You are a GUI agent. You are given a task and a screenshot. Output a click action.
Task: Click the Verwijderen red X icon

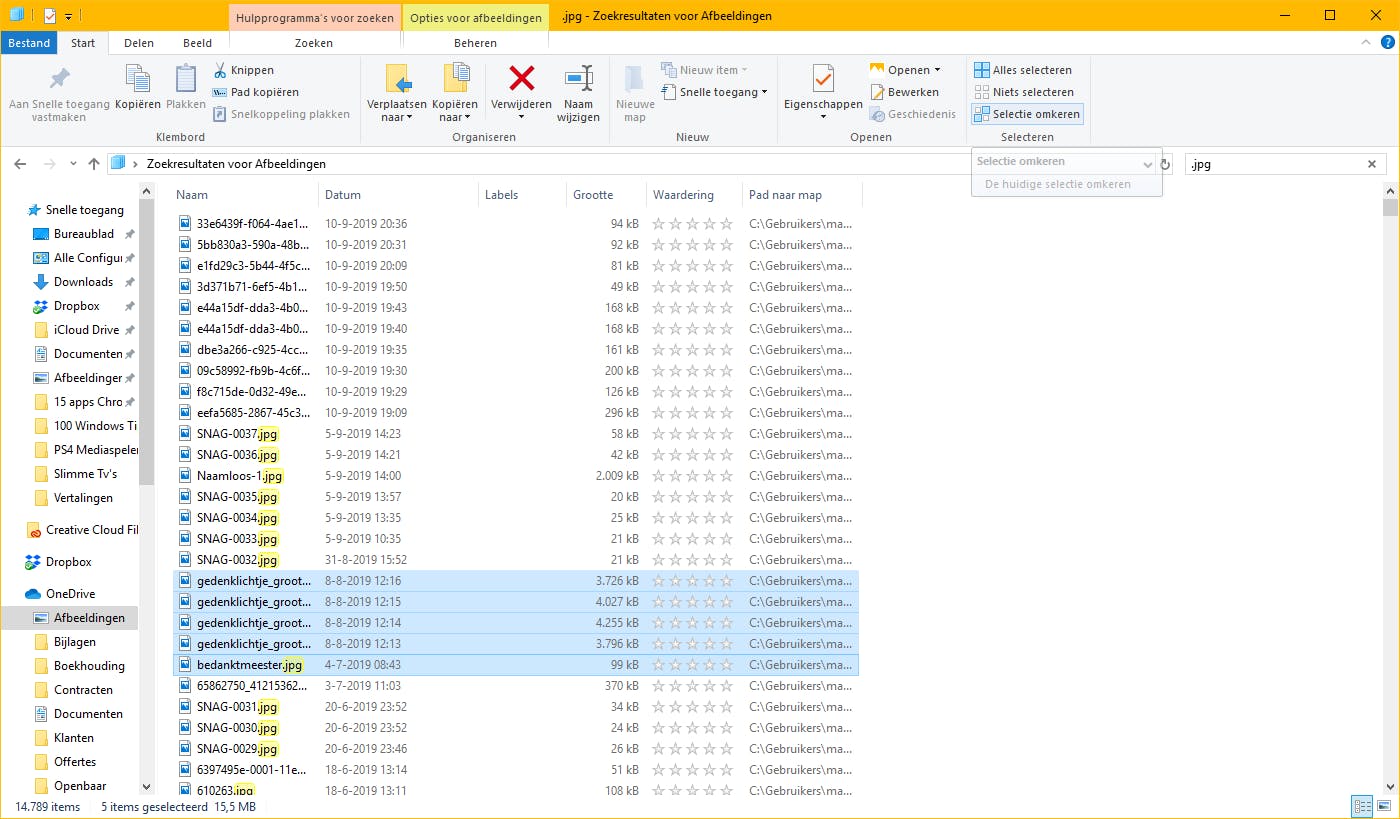click(x=521, y=79)
